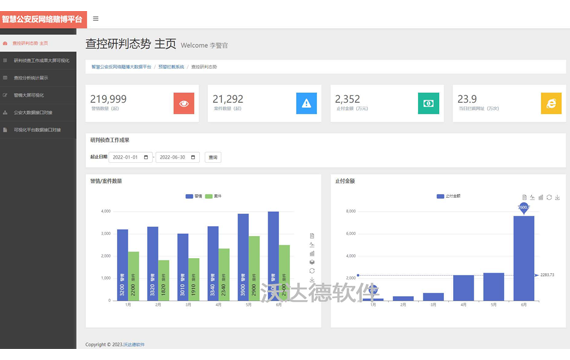The width and height of the screenshot is (570, 360).
Task: Open data view in the left chart toolbox
Action: [x=312, y=236]
